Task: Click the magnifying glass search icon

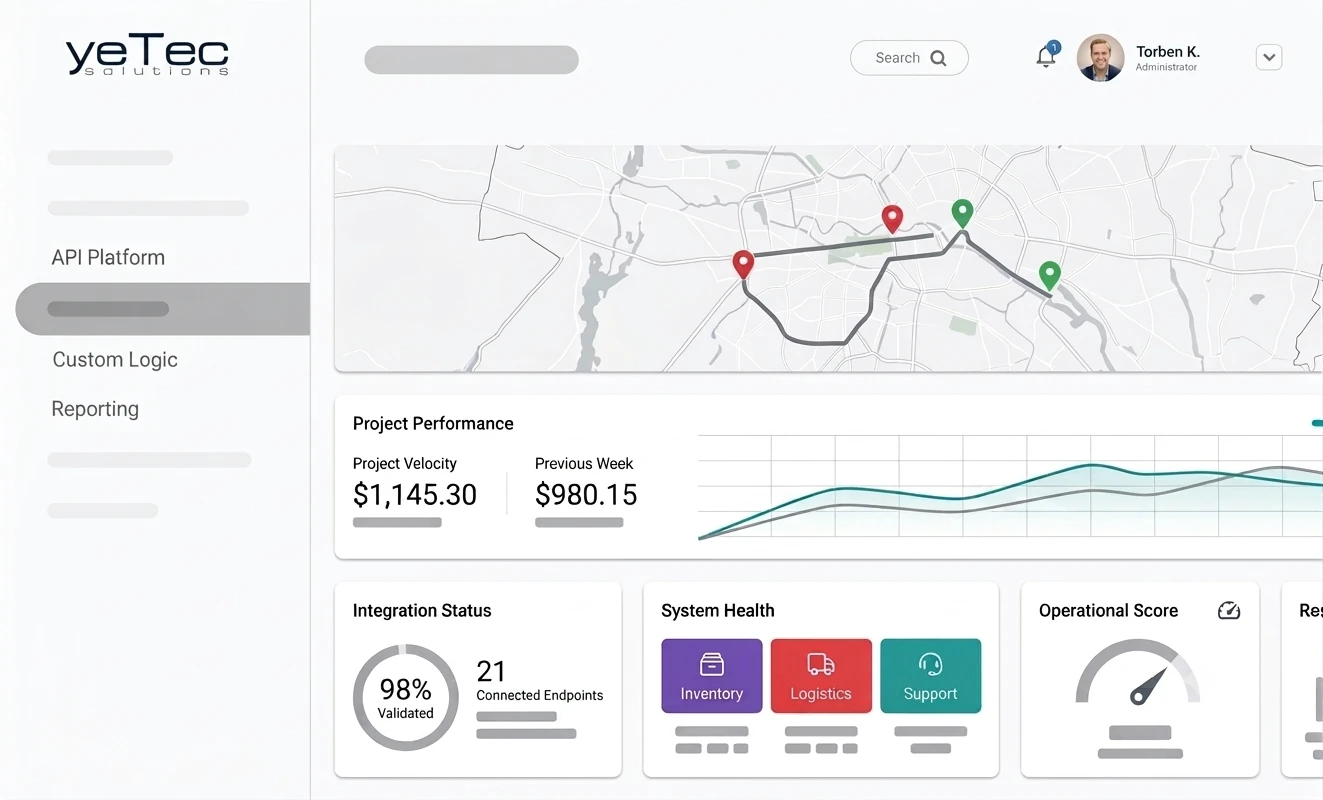Action: [938, 58]
